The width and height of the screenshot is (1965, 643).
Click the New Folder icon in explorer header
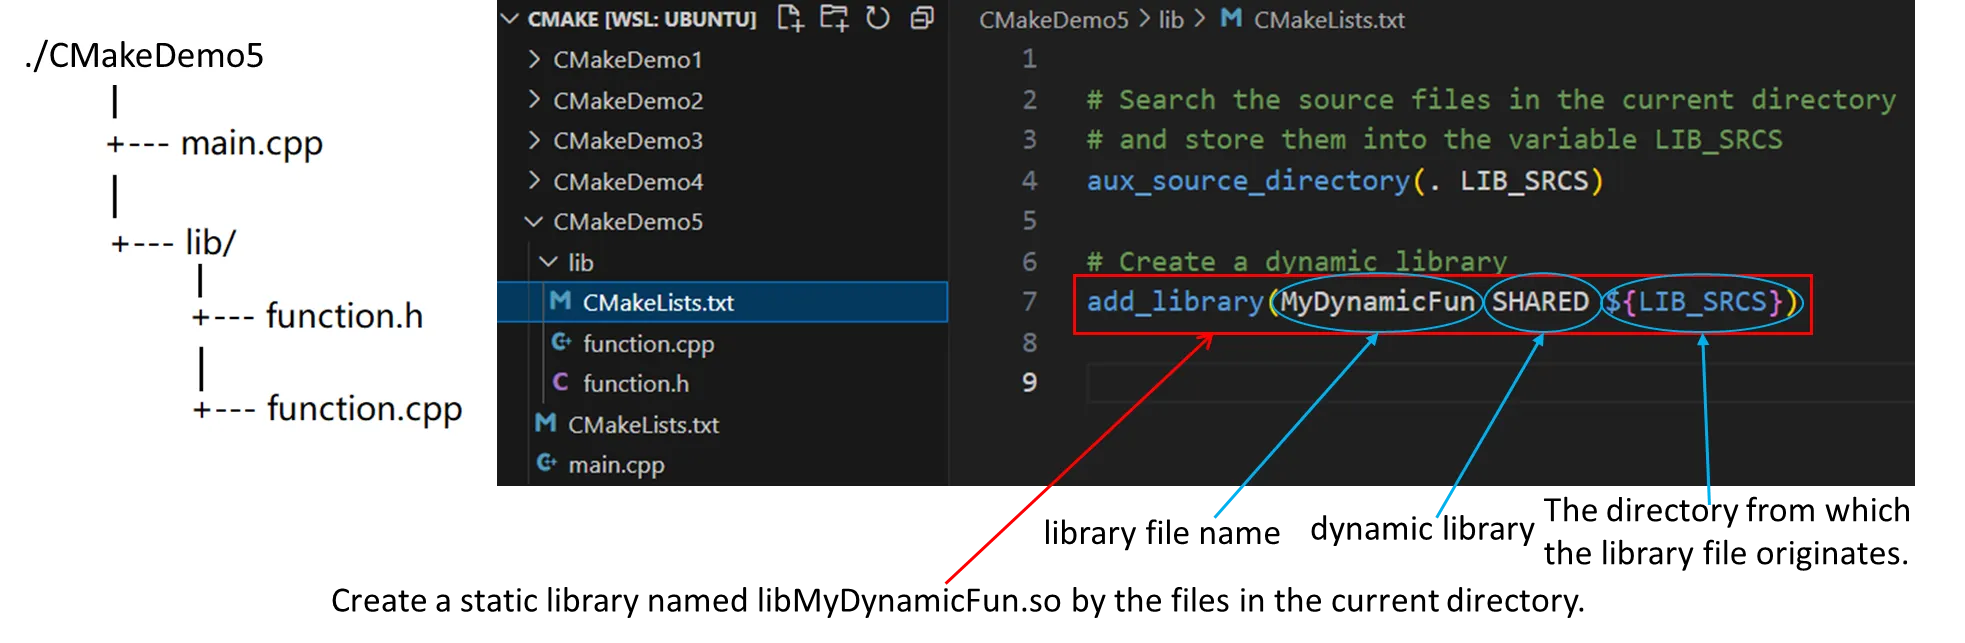coord(834,18)
